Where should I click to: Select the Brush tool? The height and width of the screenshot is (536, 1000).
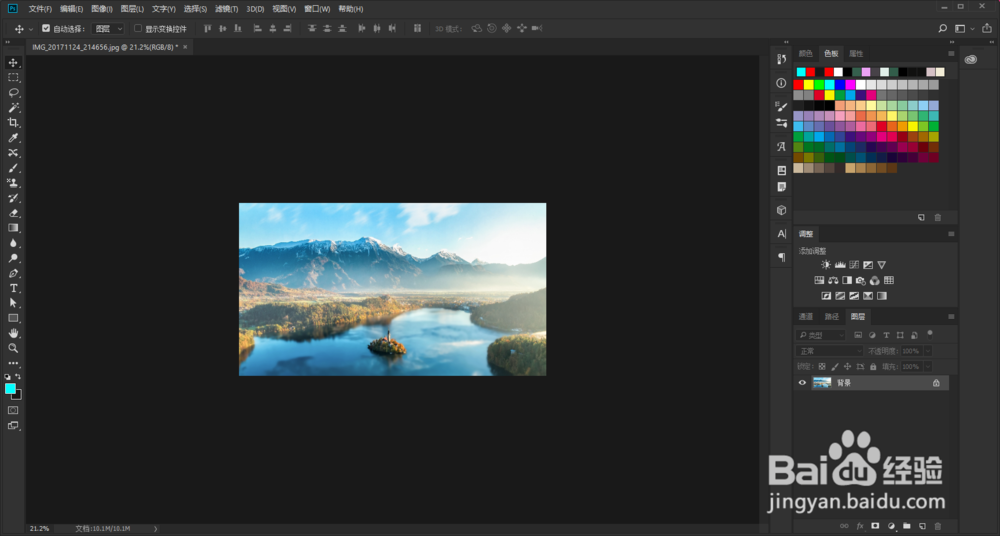coord(13,168)
